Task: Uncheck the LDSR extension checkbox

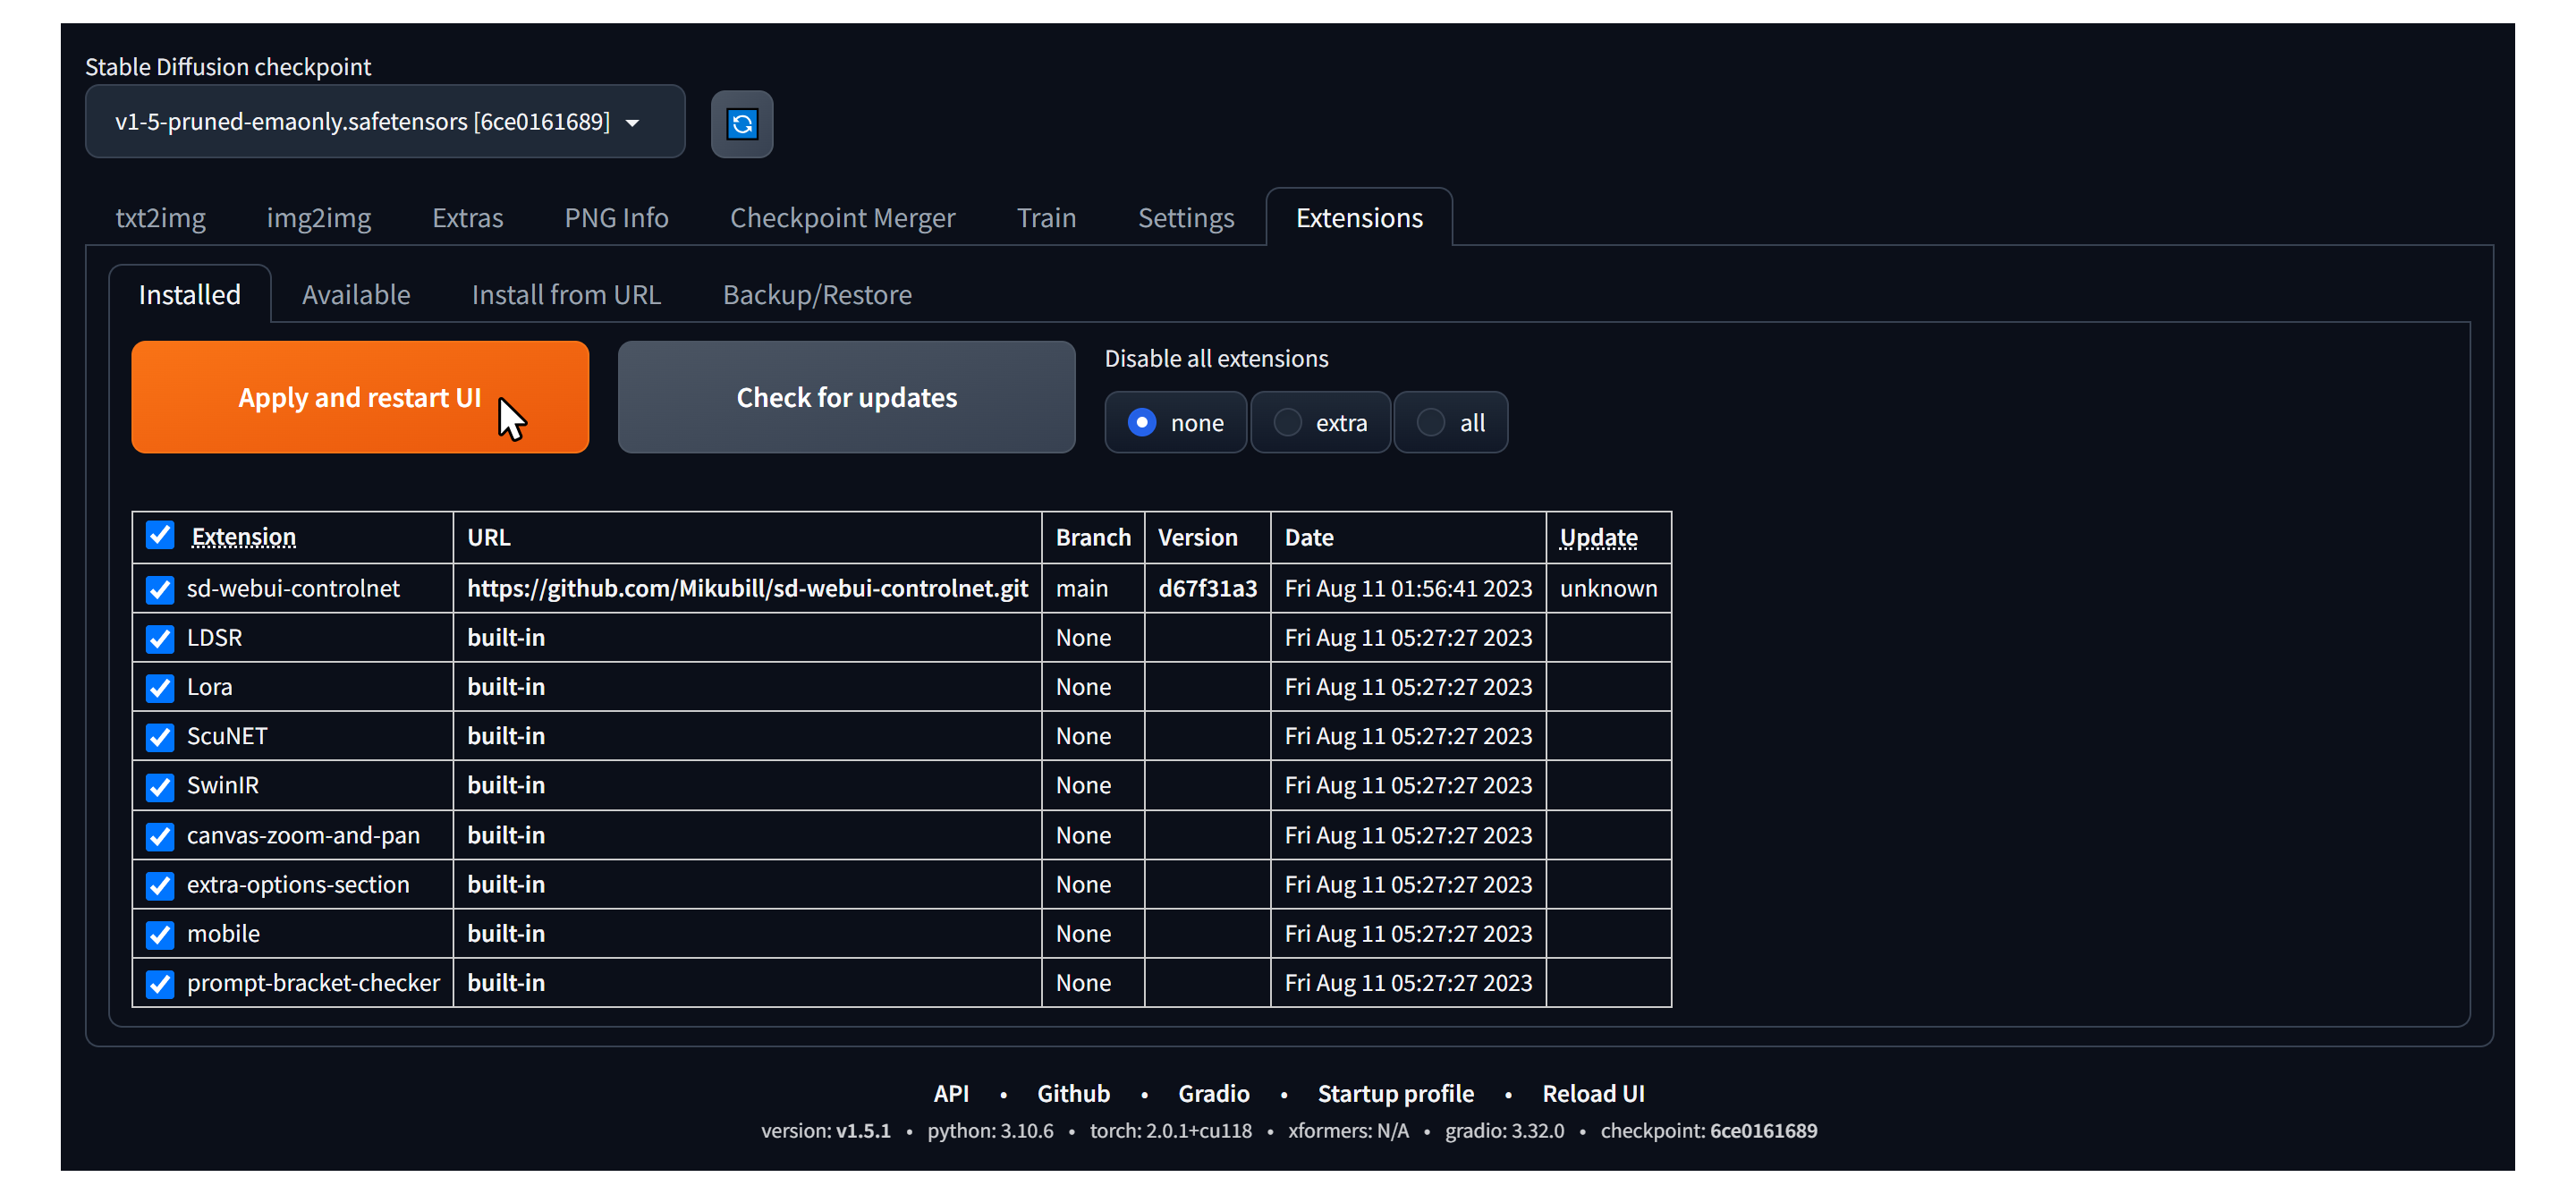Action: point(160,638)
